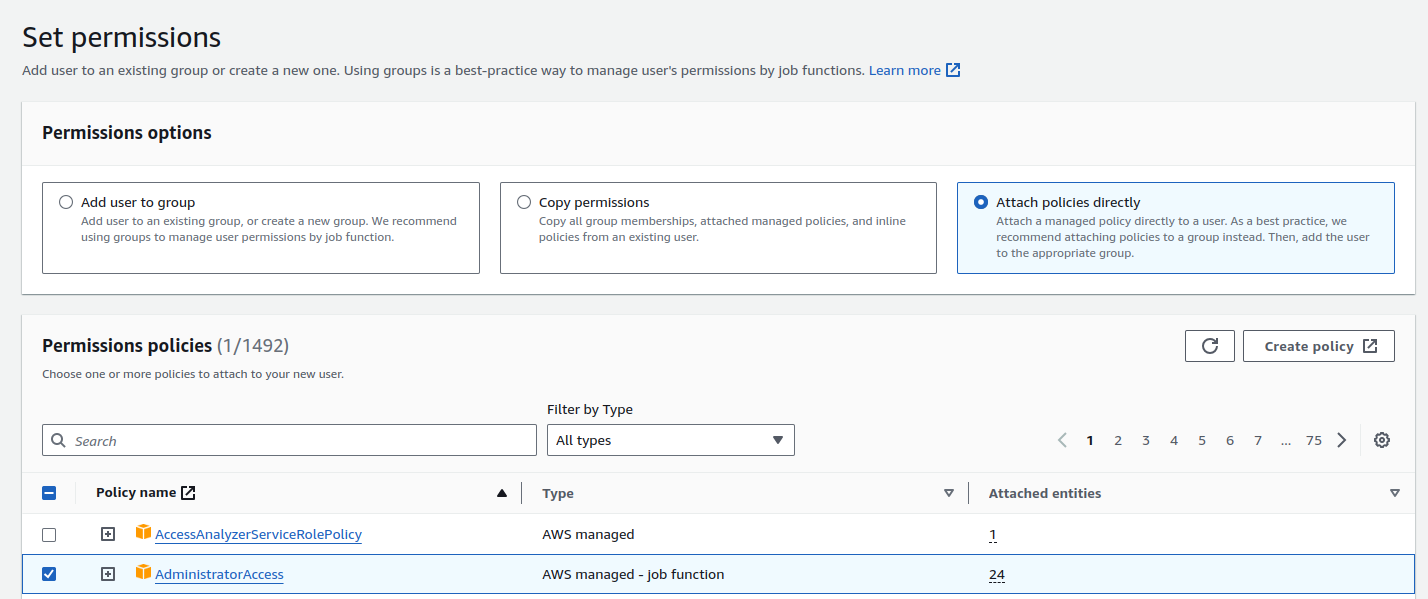
Task: Select the Copy permissions option
Action: click(x=524, y=201)
